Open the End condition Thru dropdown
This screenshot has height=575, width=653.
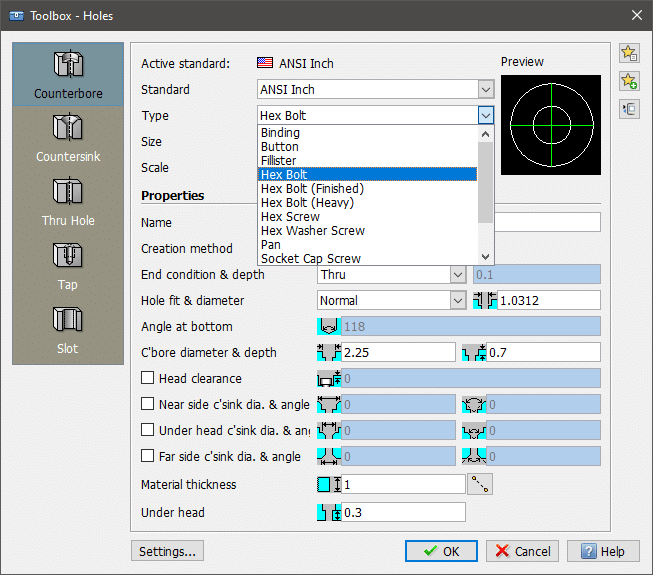click(457, 274)
